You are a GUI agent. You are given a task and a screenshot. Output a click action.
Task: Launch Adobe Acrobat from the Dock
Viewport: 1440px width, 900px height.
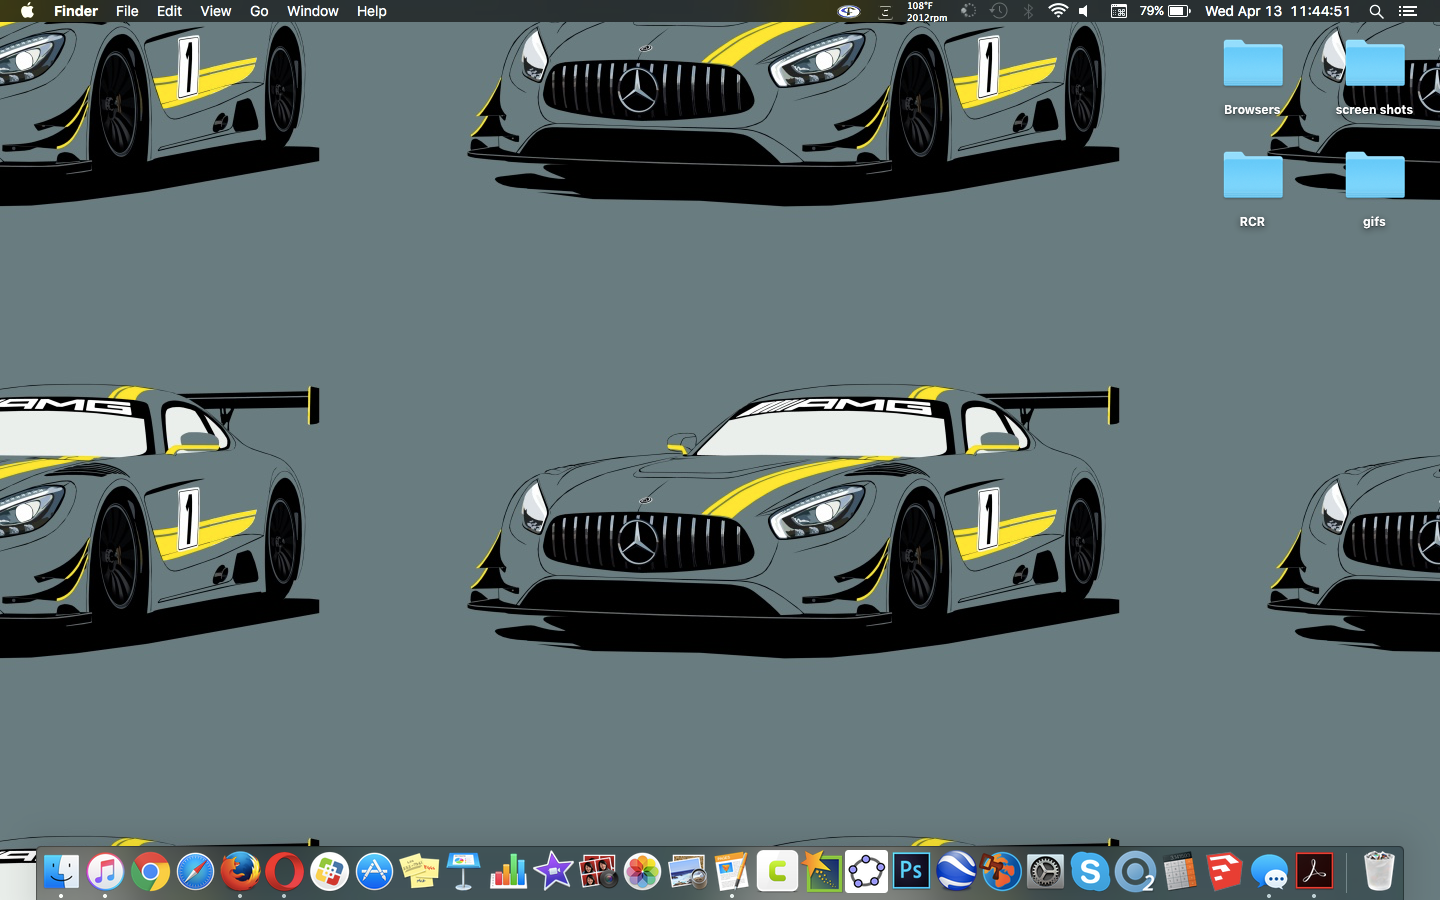(1314, 872)
